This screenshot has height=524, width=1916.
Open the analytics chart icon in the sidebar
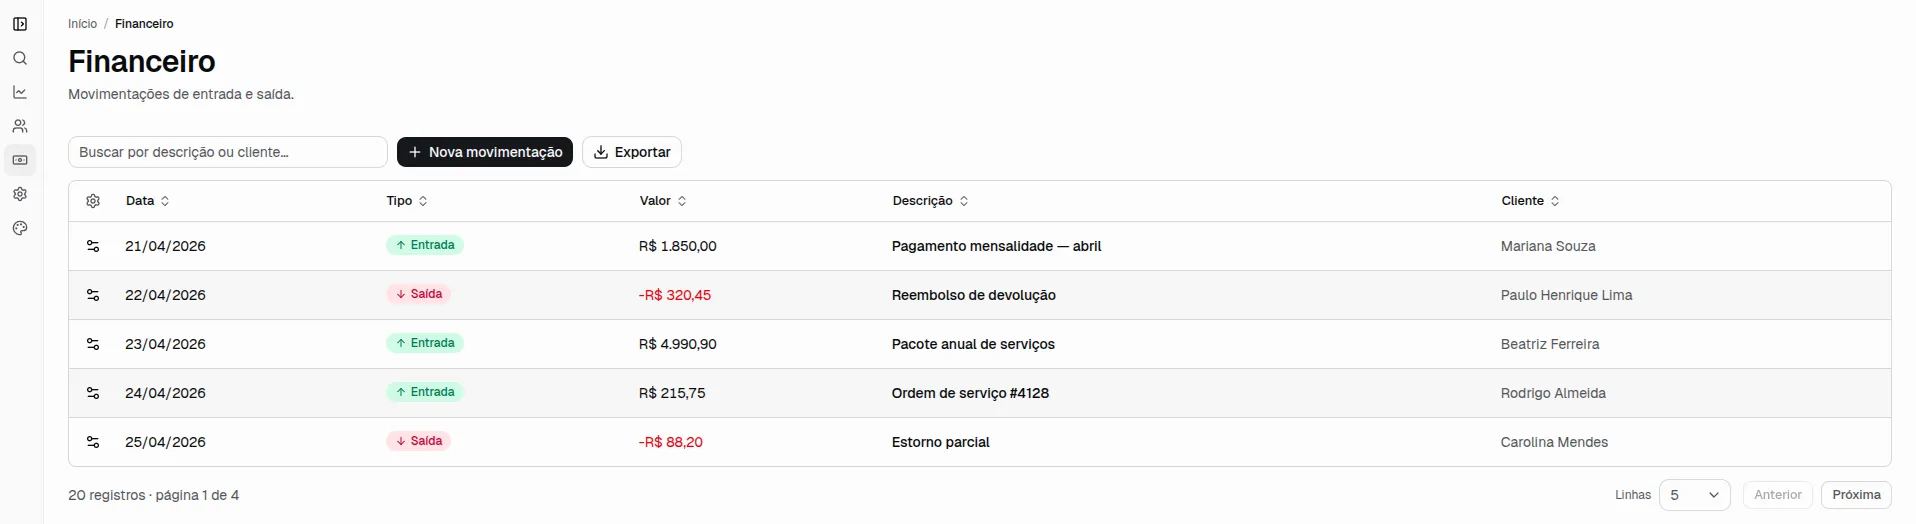[20, 92]
